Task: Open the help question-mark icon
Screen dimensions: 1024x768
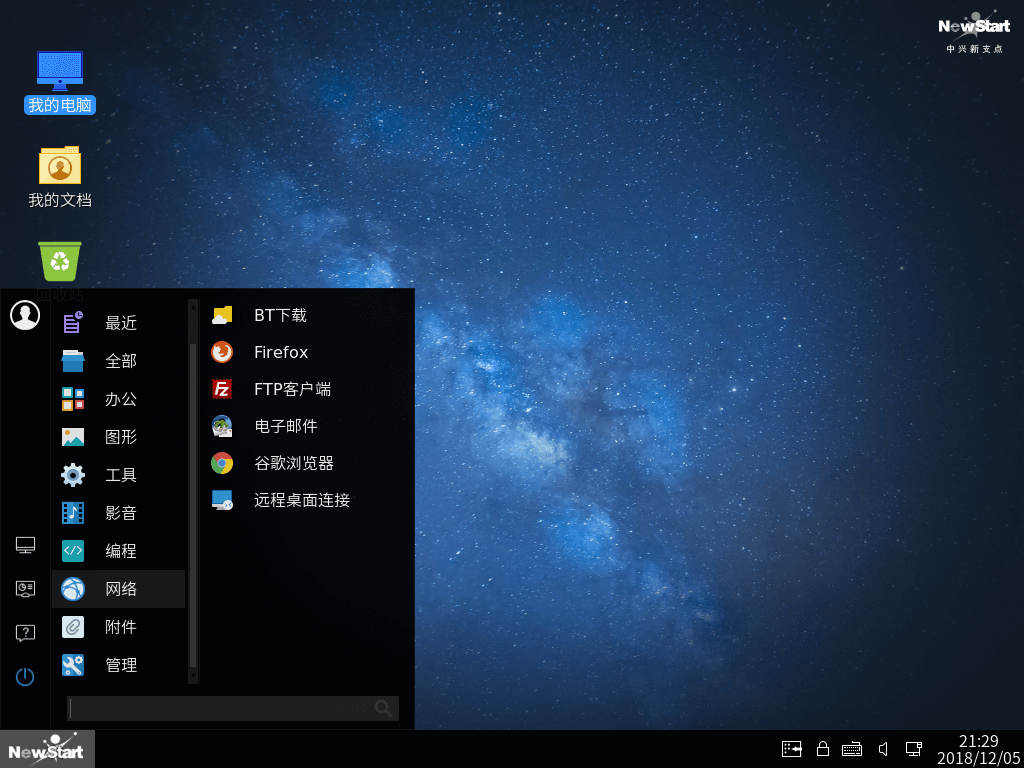Action: point(25,633)
